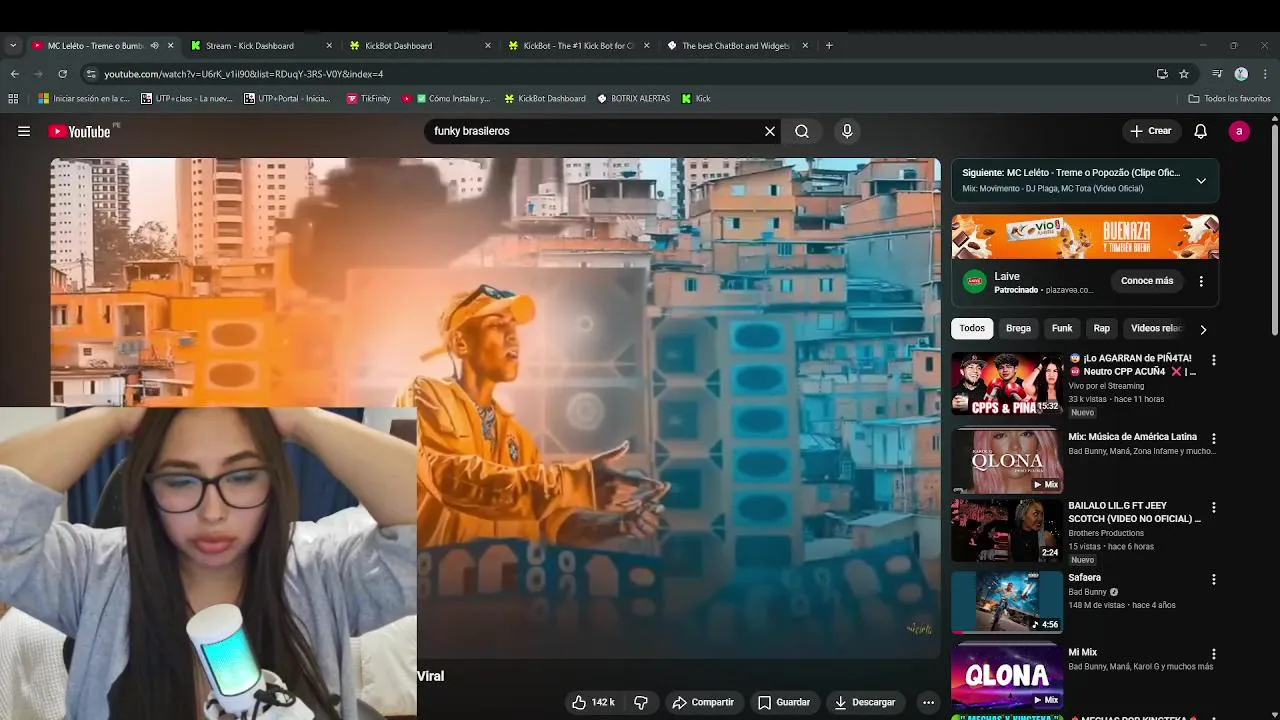This screenshot has width=1280, height=720.
Task: Mute the YouTube tab audio indicator
Action: click(x=154, y=45)
